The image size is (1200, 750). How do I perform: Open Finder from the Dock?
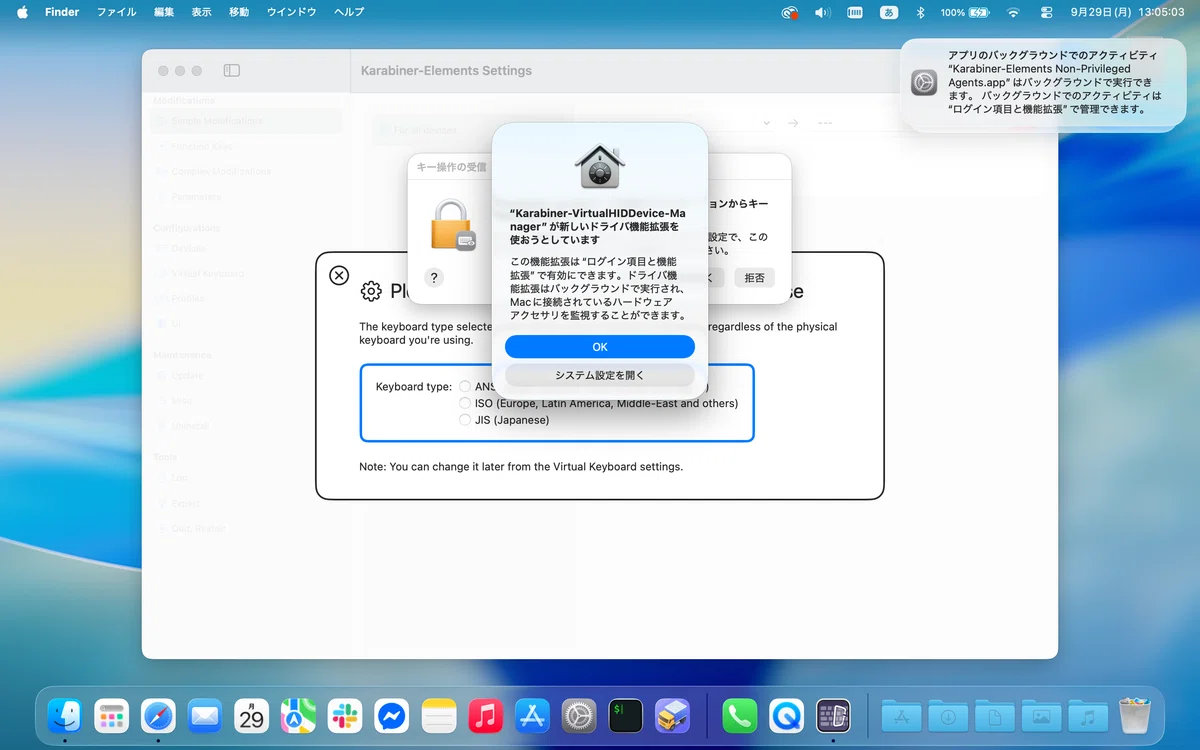click(x=65, y=715)
